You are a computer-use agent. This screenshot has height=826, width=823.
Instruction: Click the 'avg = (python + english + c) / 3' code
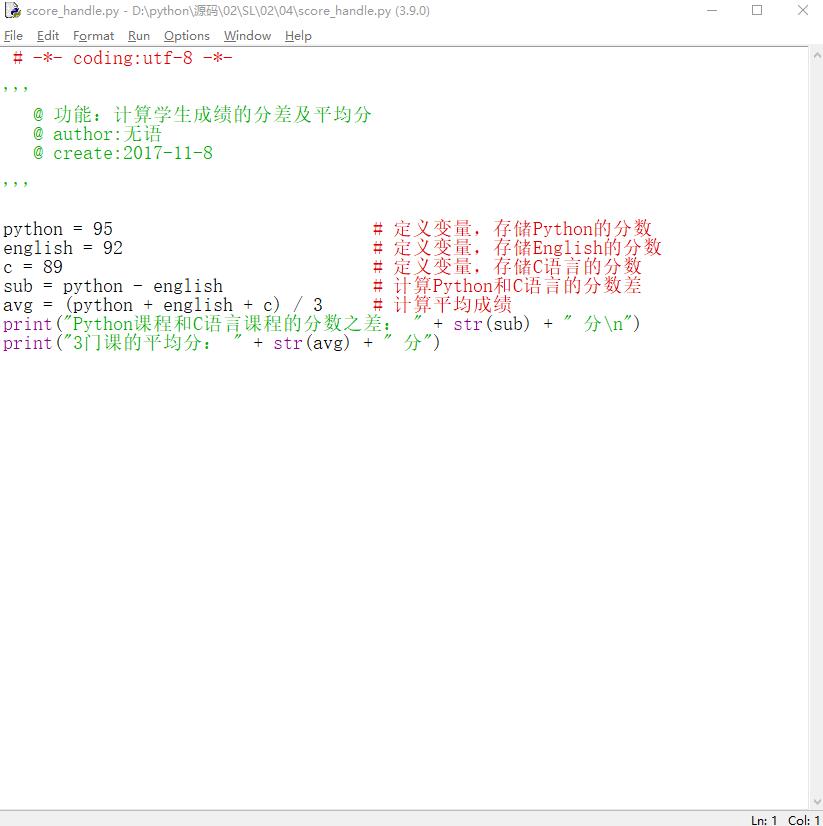162,305
